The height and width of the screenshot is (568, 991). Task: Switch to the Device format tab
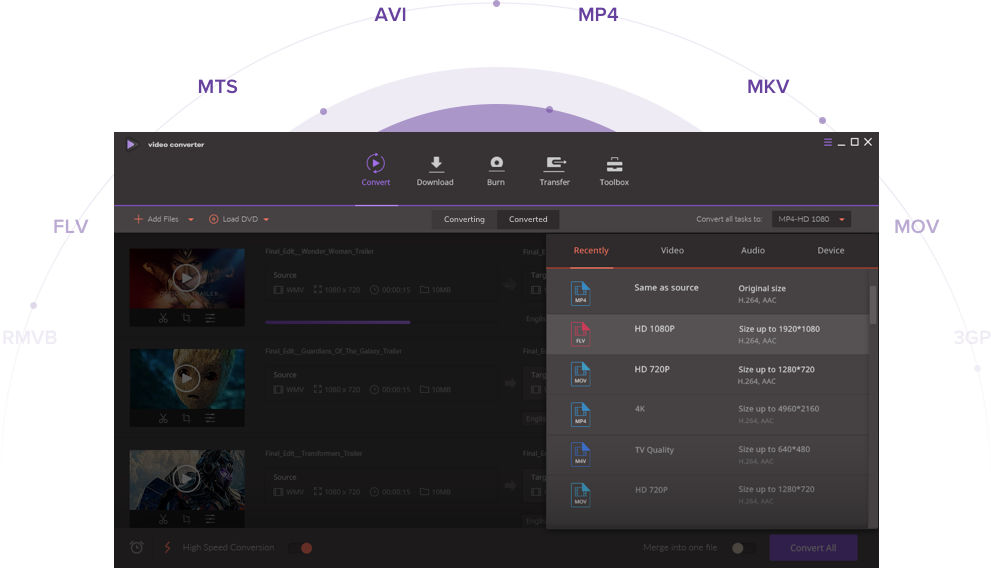[x=830, y=251]
